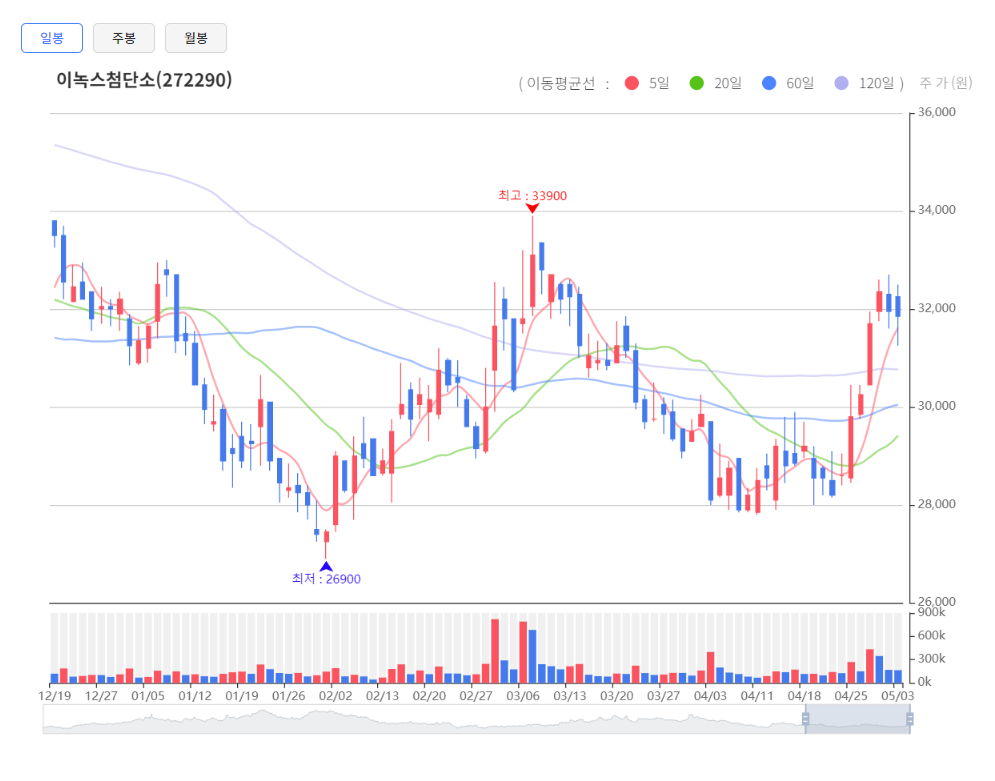Click the 02/02 date axis label
Image resolution: width=995 pixels, height=781 pixels.
click(336, 695)
